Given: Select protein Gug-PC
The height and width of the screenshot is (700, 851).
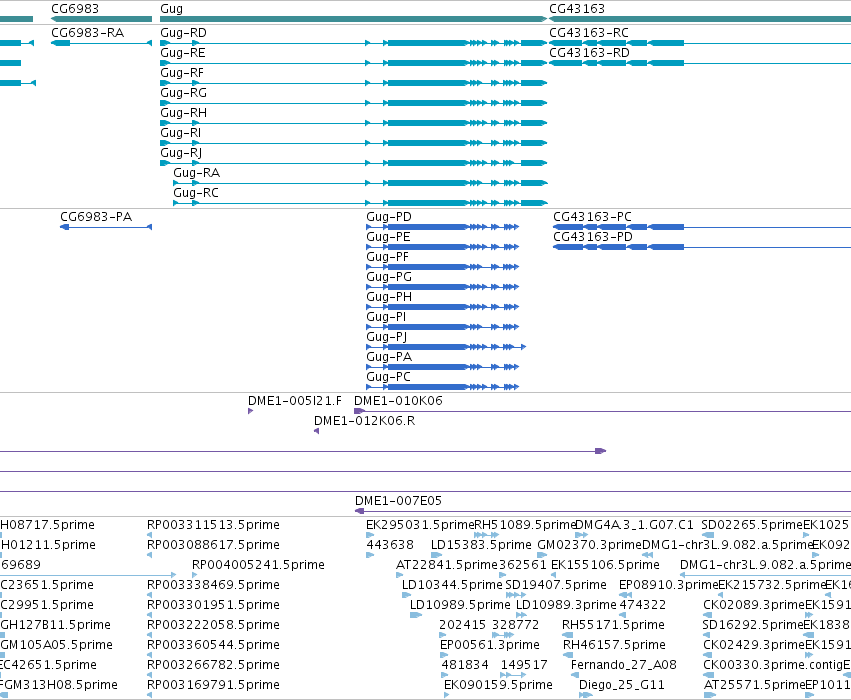Looking at the screenshot, I should (x=389, y=377).
